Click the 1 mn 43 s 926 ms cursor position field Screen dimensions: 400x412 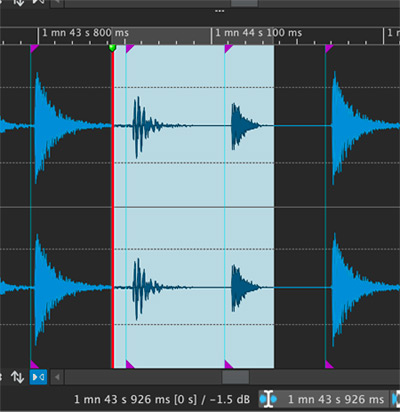(x=335, y=399)
